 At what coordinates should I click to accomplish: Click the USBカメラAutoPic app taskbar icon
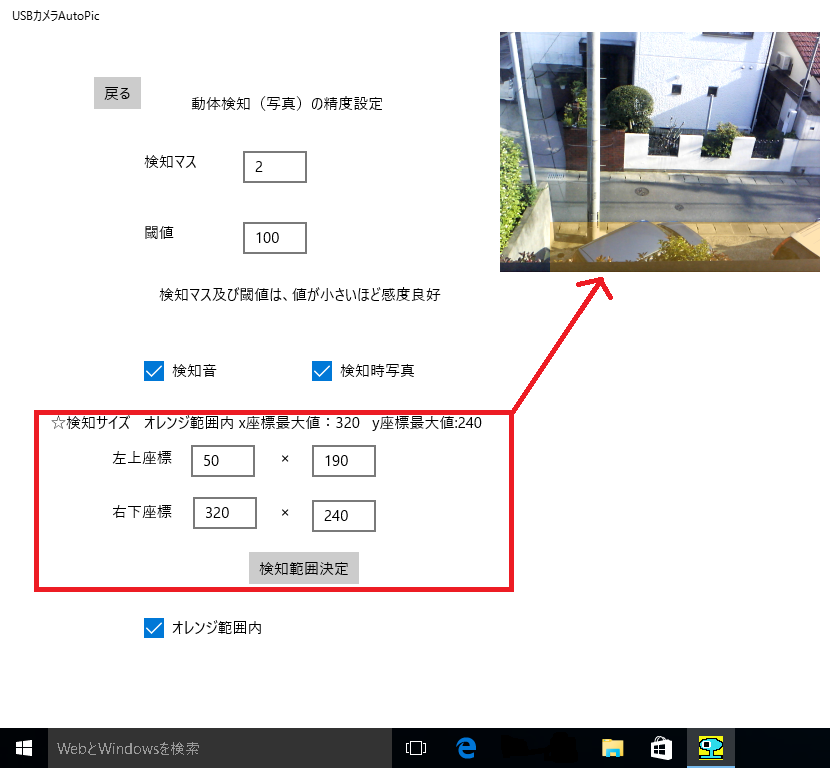[x=710, y=748]
